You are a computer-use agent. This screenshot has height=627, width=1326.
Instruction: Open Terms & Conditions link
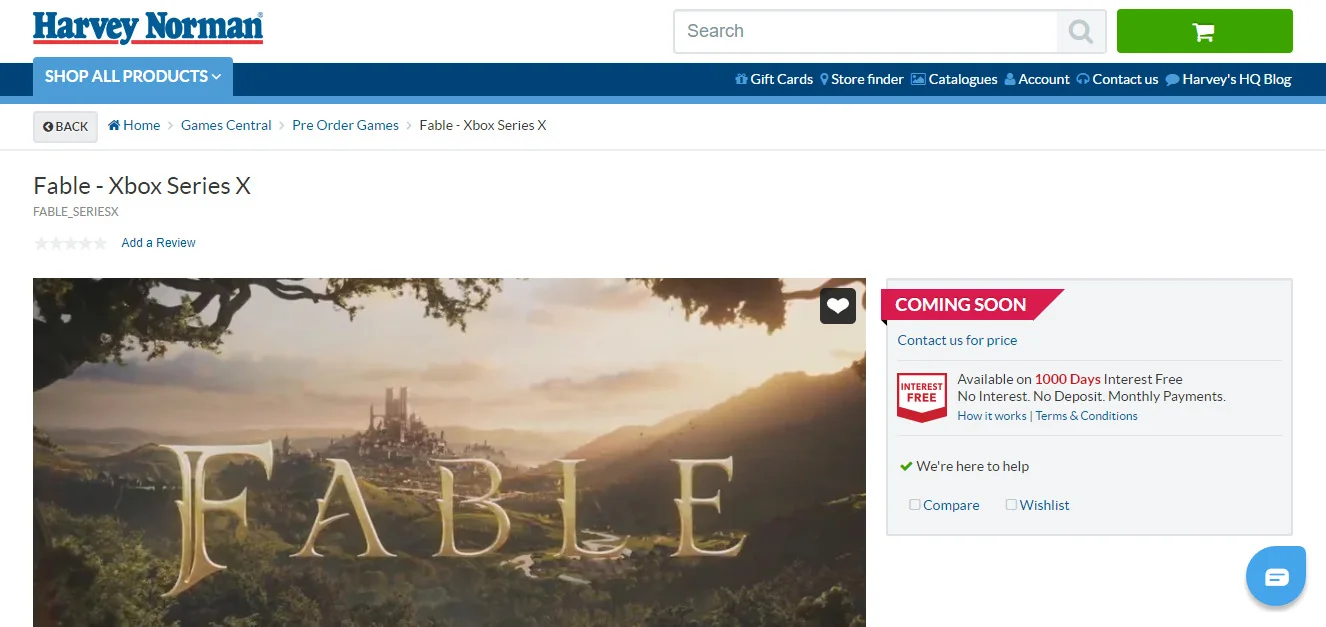(1086, 416)
